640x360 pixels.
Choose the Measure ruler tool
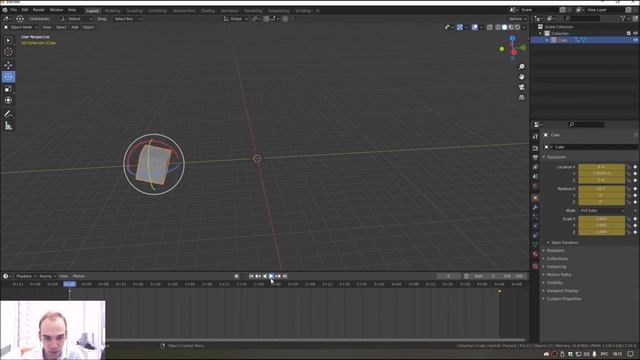[x=8, y=126]
